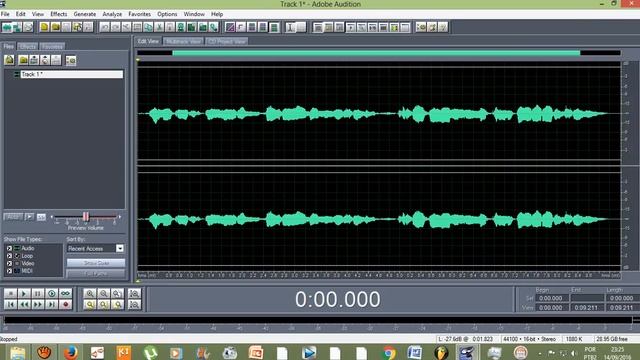Click the CD Project View toolbar icon
640x360 pixels.
tap(28, 27)
